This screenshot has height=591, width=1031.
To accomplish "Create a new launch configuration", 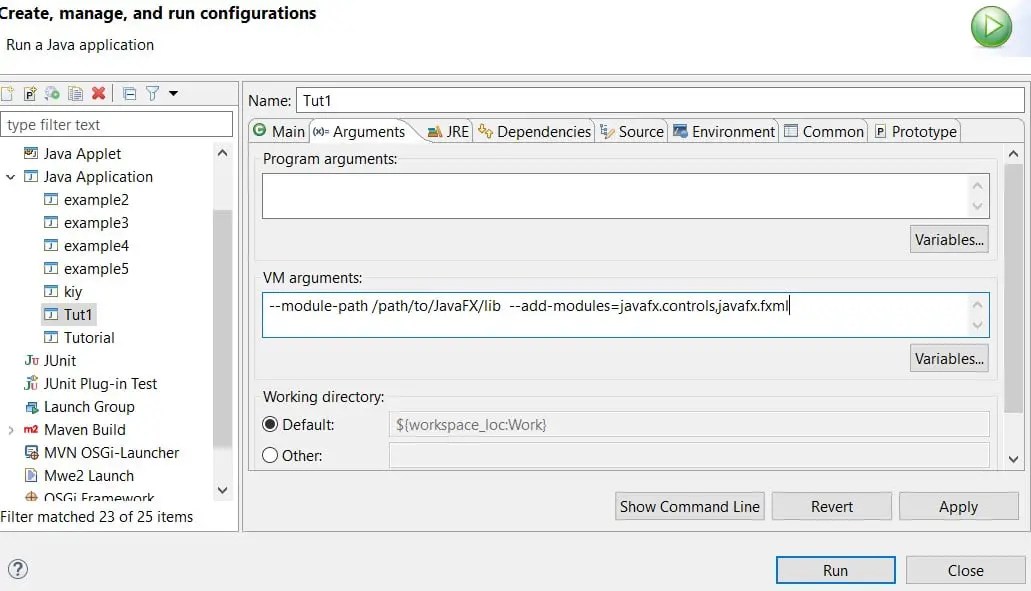I will (x=8, y=91).
